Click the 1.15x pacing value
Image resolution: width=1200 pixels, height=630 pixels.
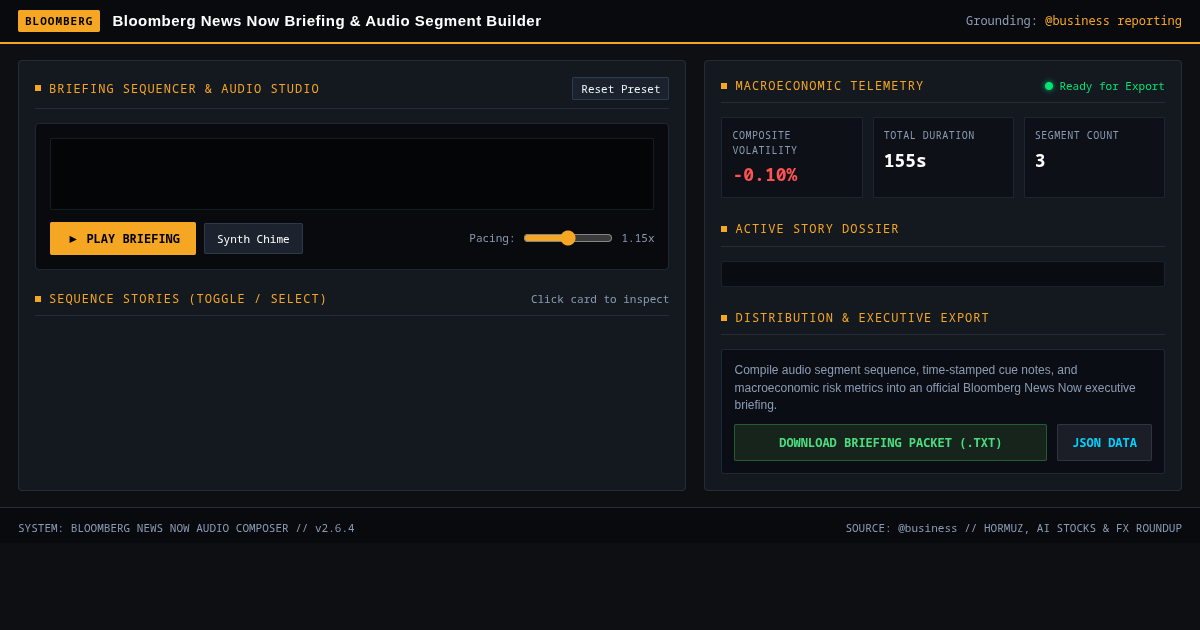[638, 239]
